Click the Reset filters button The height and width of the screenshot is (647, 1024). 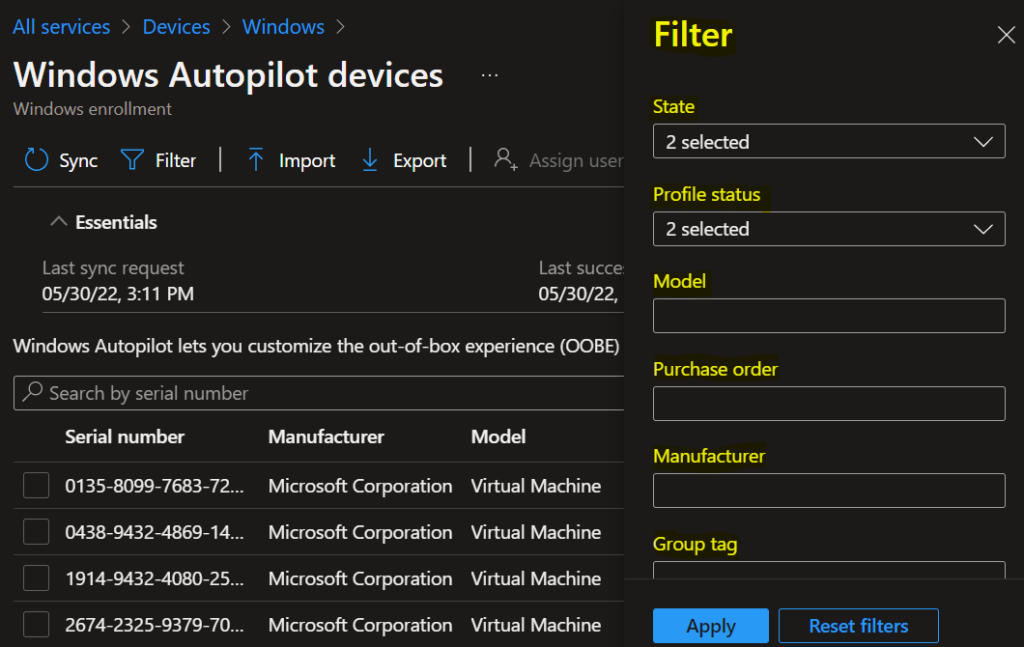(x=858, y=626)
